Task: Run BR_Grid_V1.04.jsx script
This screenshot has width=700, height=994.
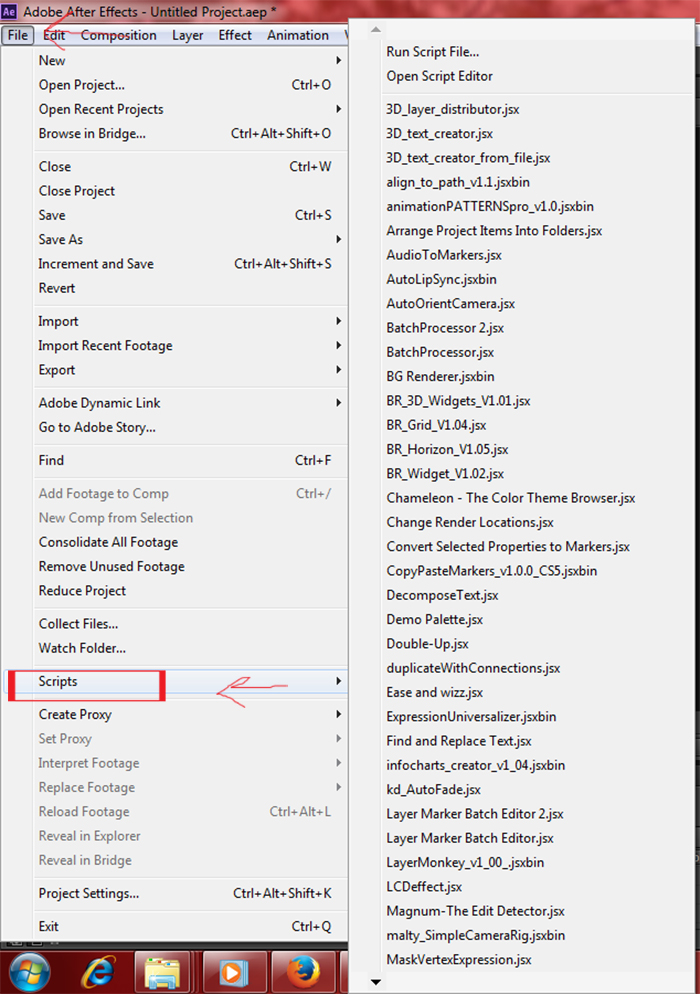Action: click(x=436, y=425)
